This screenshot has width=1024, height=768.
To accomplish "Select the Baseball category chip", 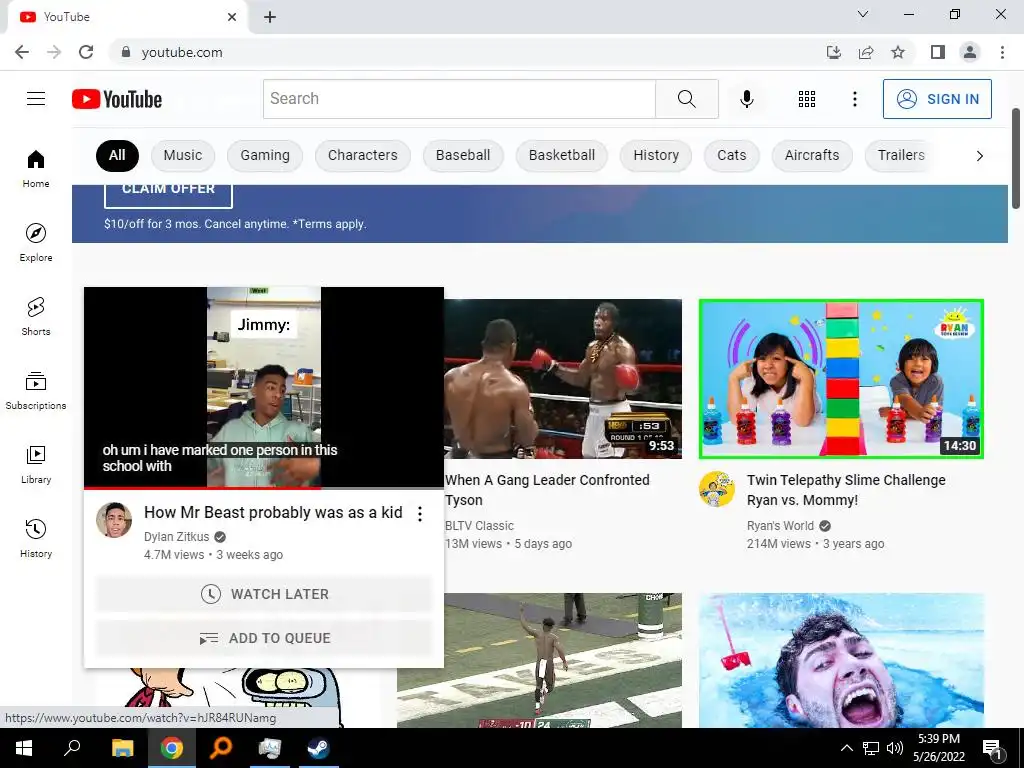I will click(x=463, y=155).
